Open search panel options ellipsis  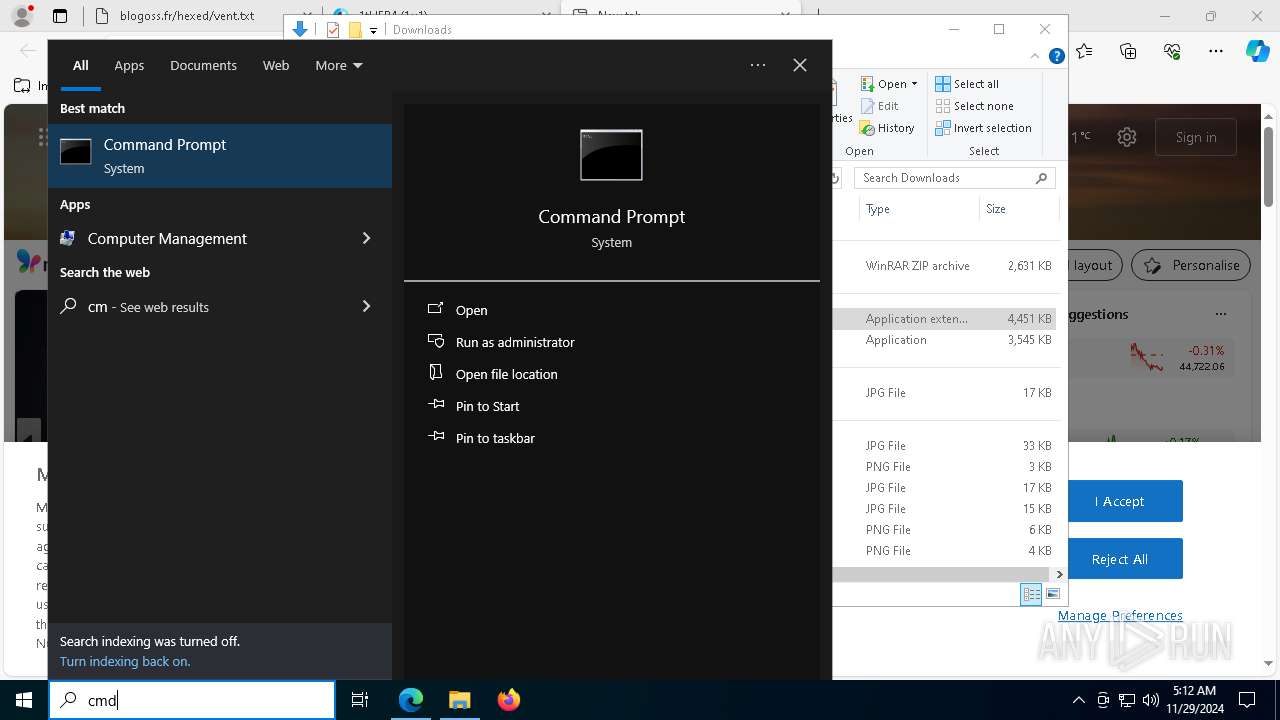pyautogui.click(x=758, y=65)
